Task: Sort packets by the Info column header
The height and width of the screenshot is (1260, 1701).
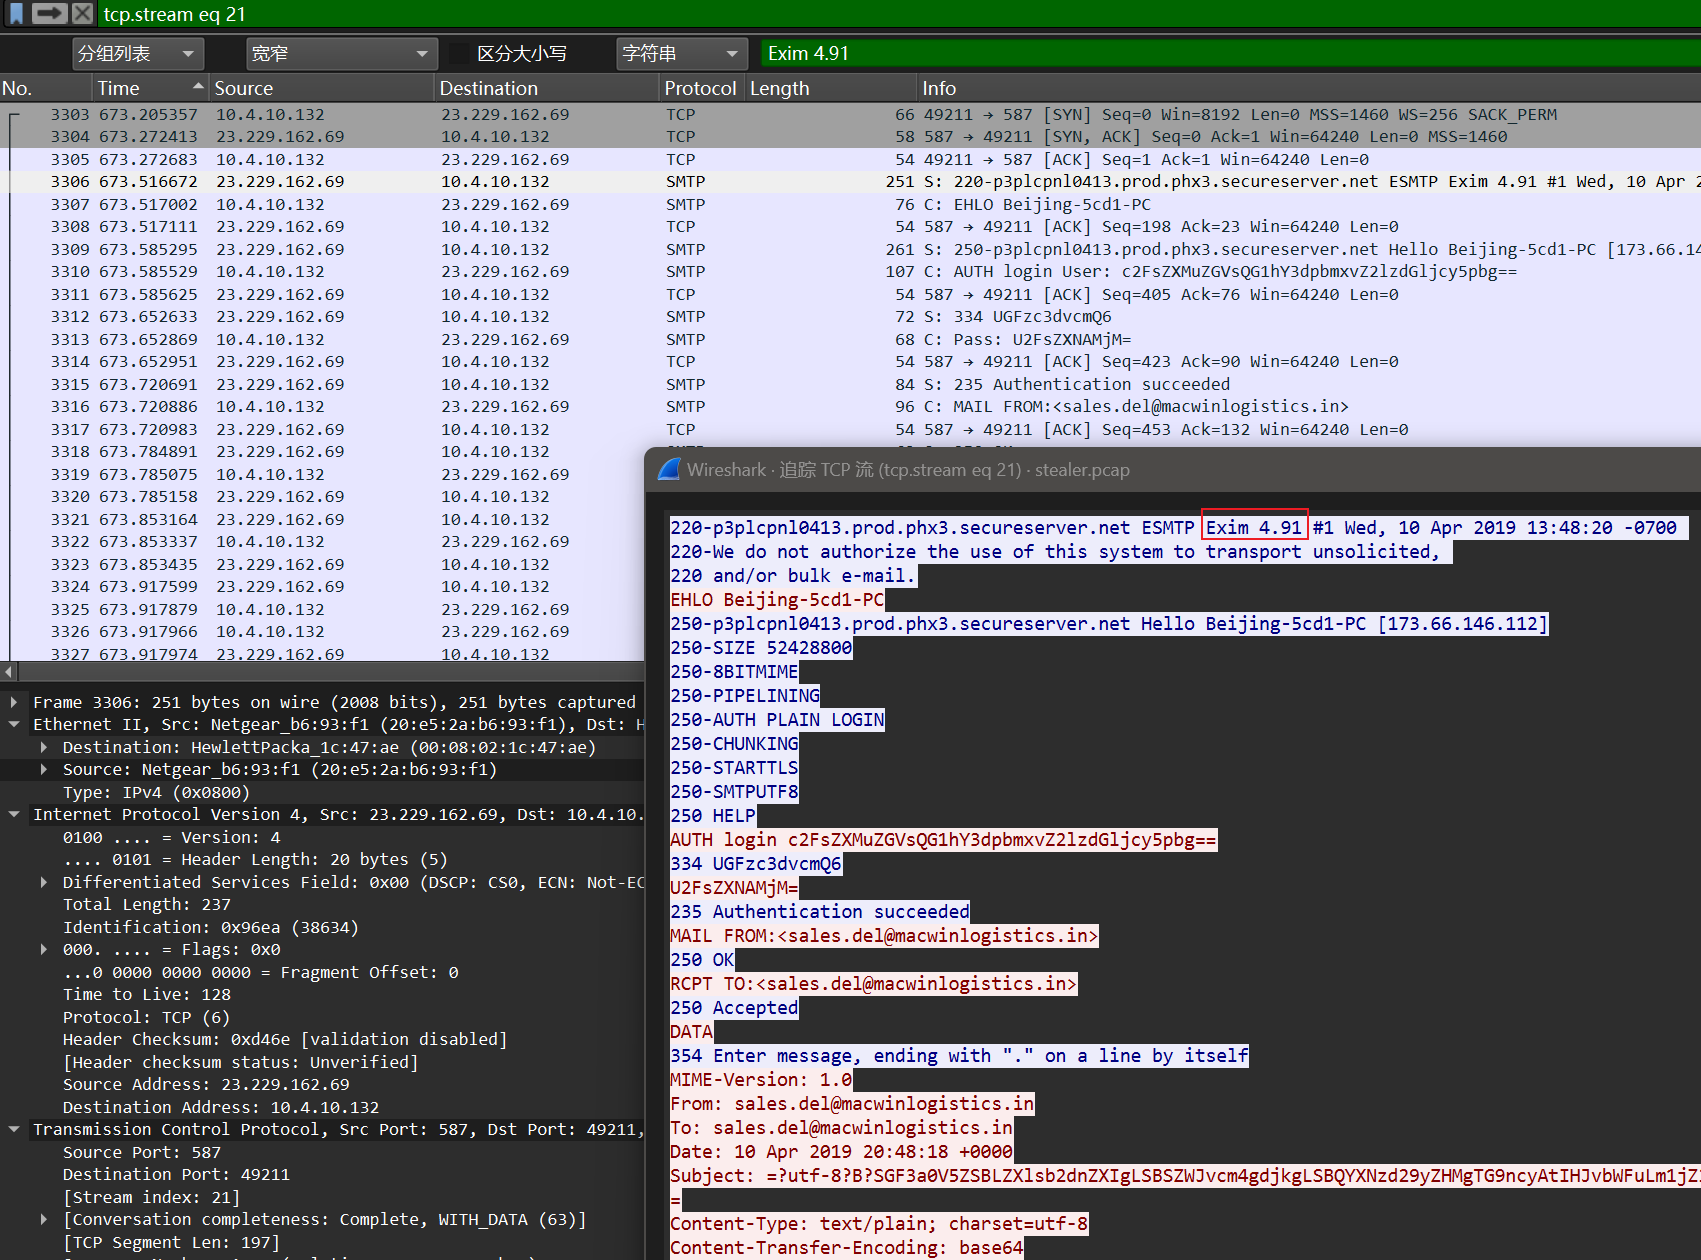Action: click(x=1308, y=88)
